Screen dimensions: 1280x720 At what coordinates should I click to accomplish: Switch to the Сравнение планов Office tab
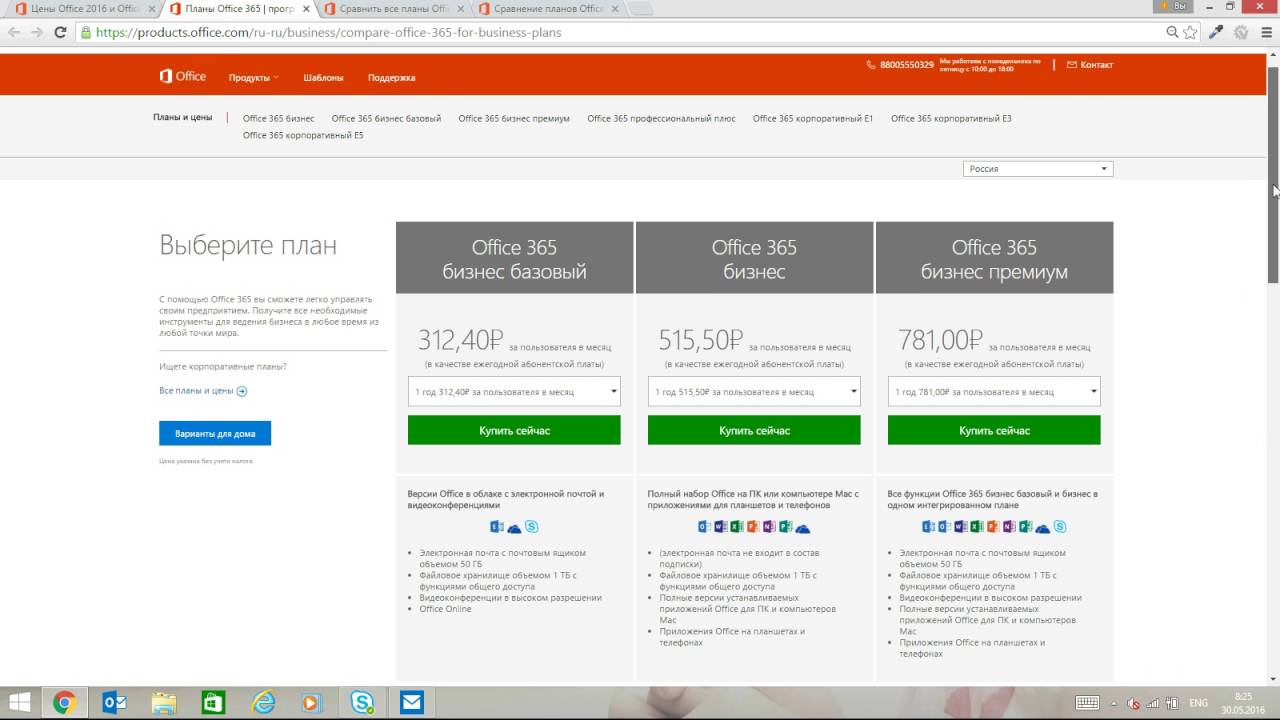549,9
